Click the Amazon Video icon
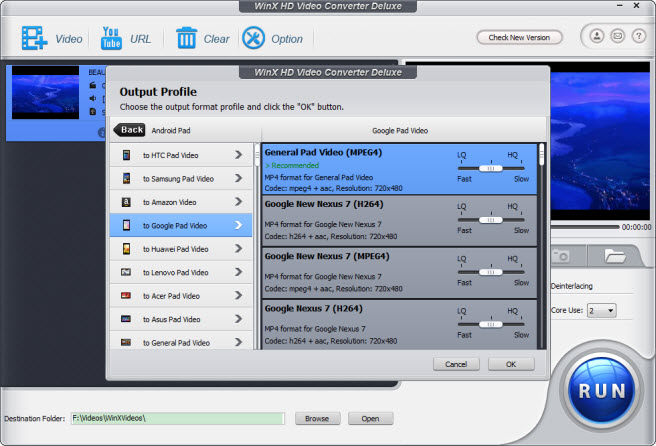656x446 pixels. [126, 202]
